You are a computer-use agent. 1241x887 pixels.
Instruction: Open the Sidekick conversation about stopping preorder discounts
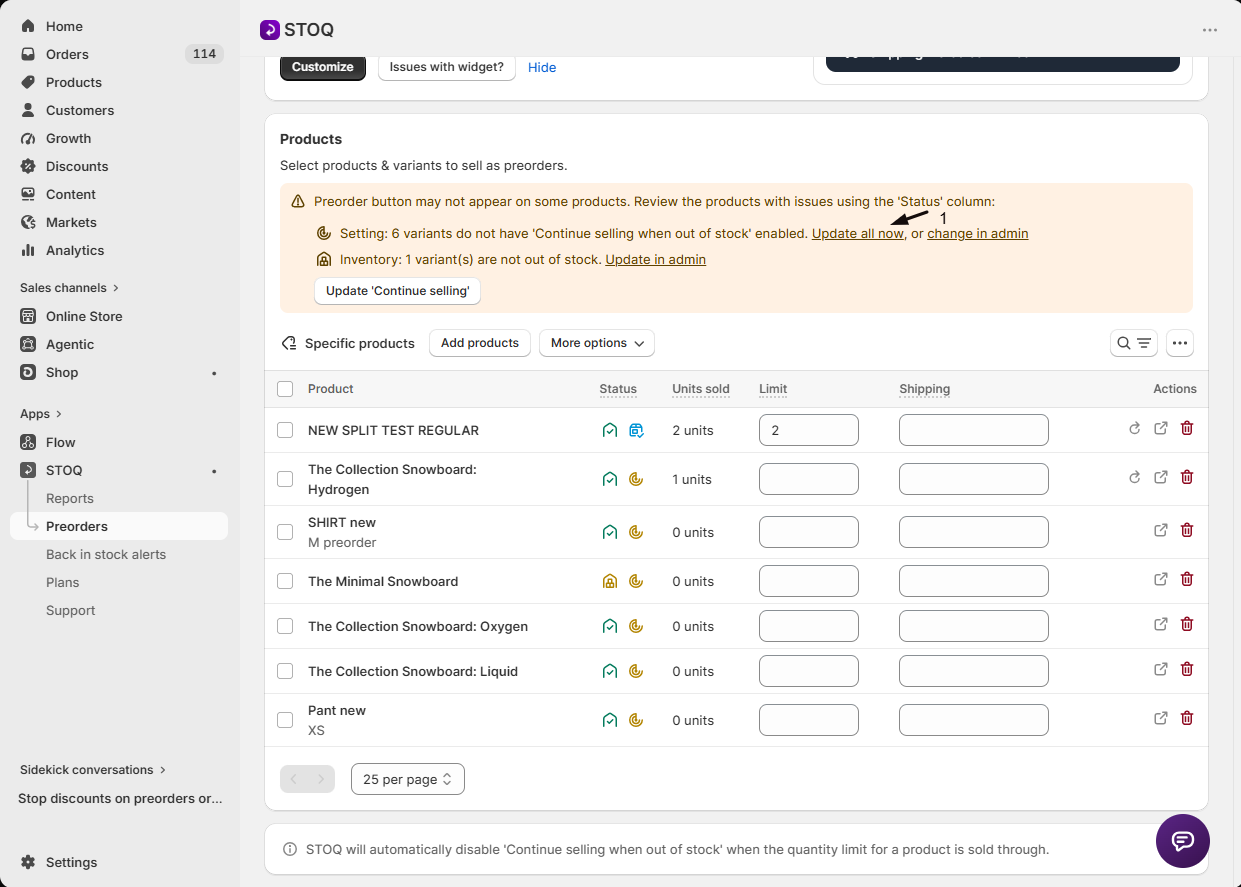(120, 798)
